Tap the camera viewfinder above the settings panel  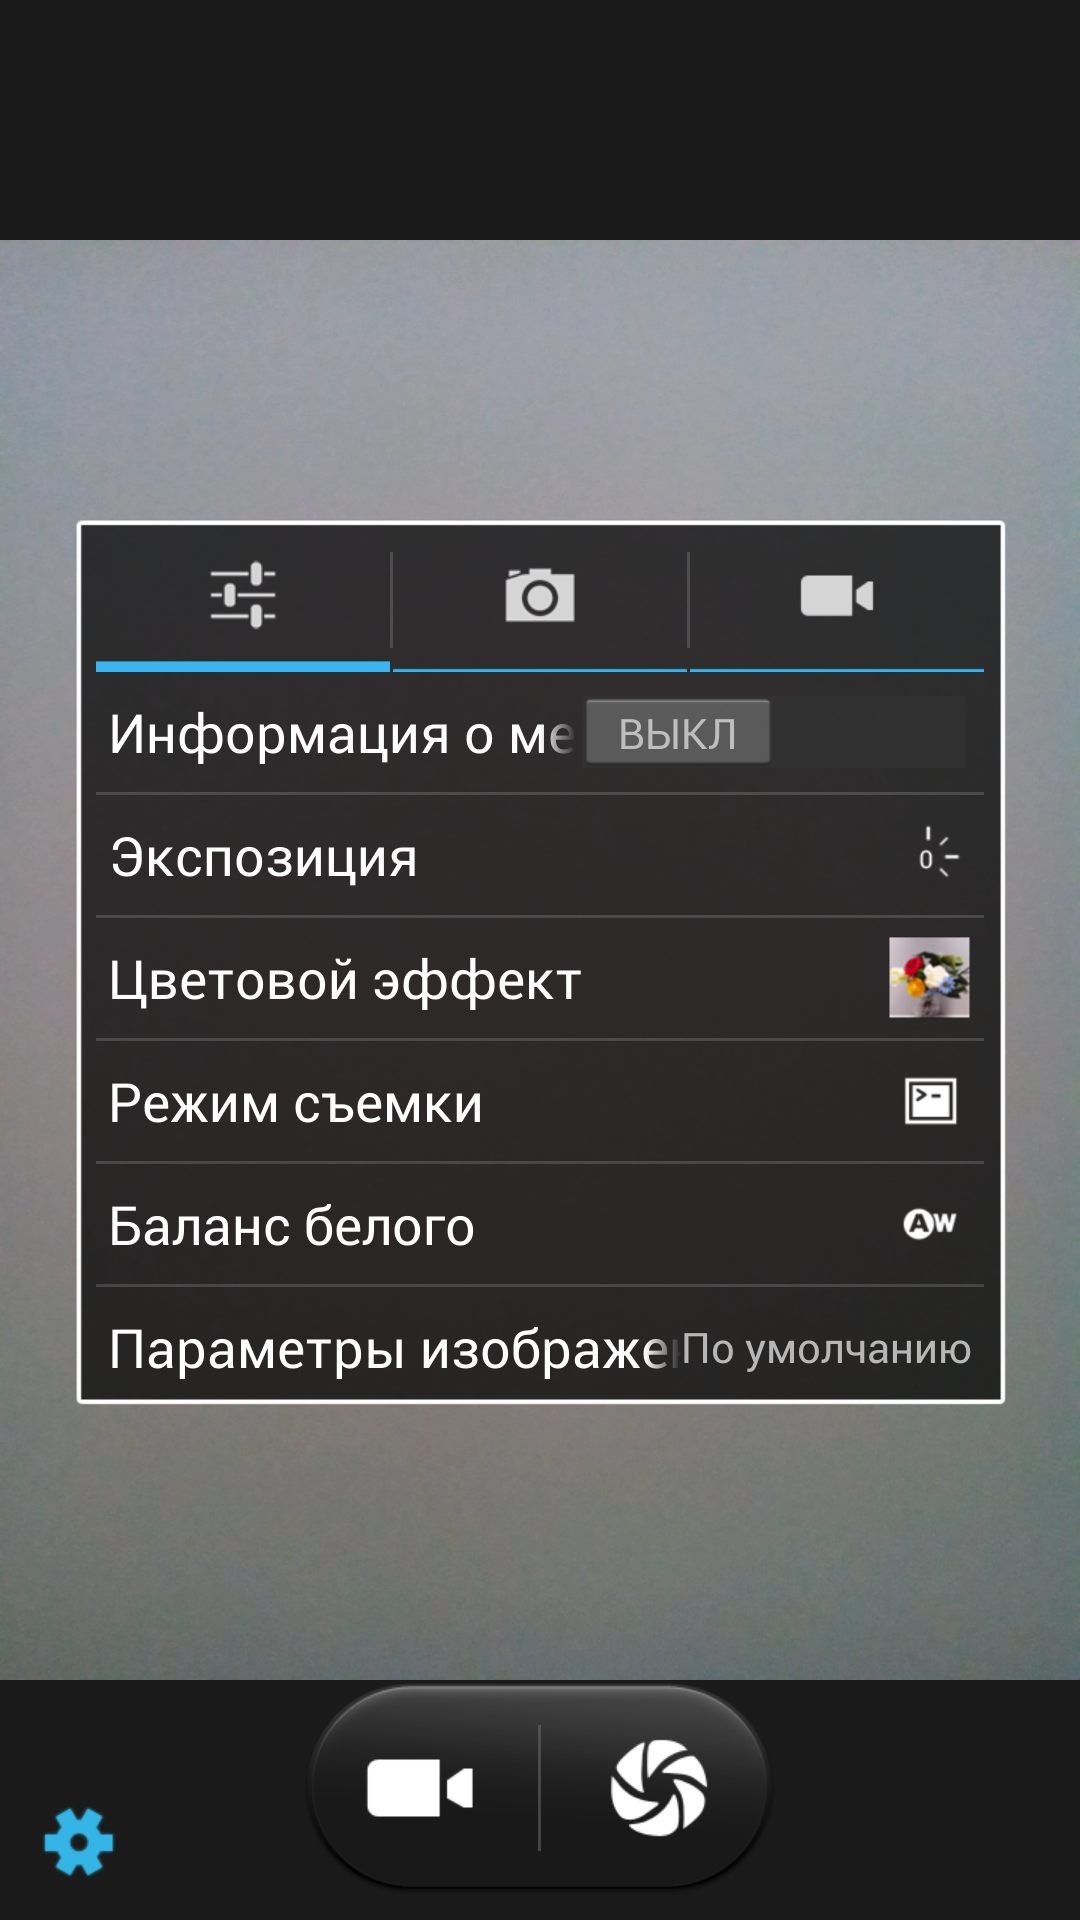tap(540, 380)
